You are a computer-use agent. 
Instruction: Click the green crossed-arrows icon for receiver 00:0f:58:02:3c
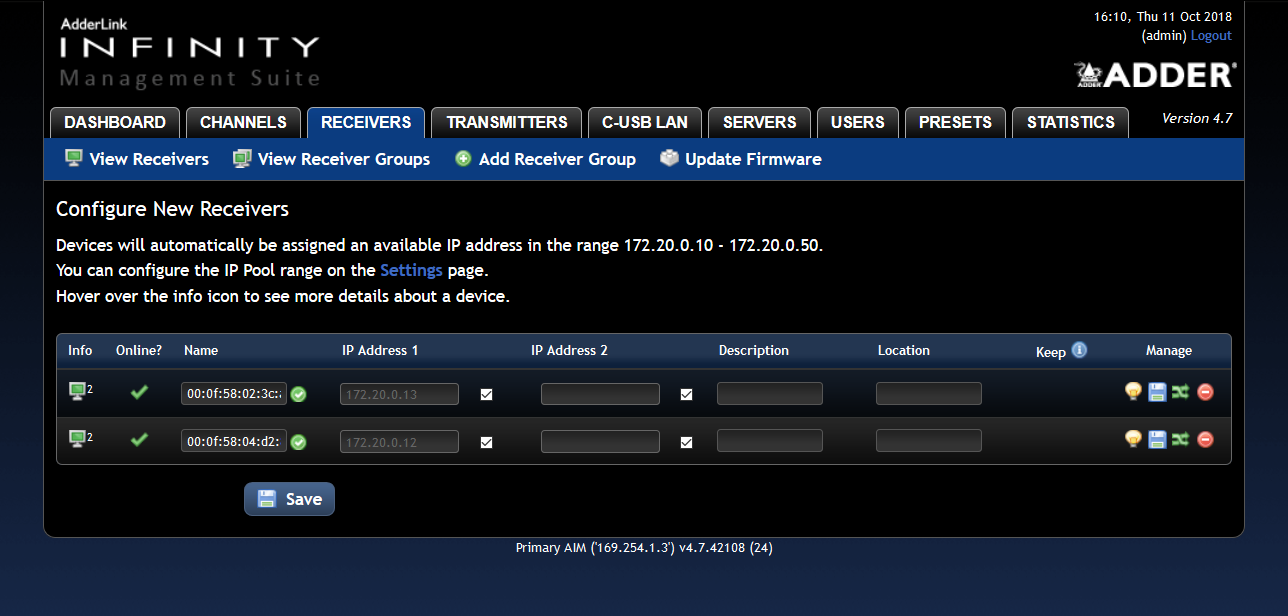(x=1180, y=392)
